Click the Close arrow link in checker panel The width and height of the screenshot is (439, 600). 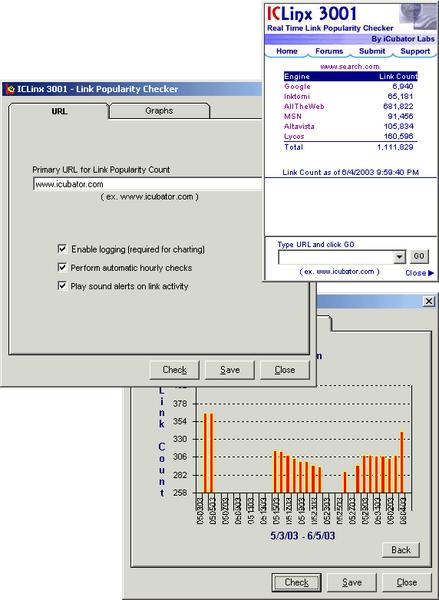coord(419,273)
